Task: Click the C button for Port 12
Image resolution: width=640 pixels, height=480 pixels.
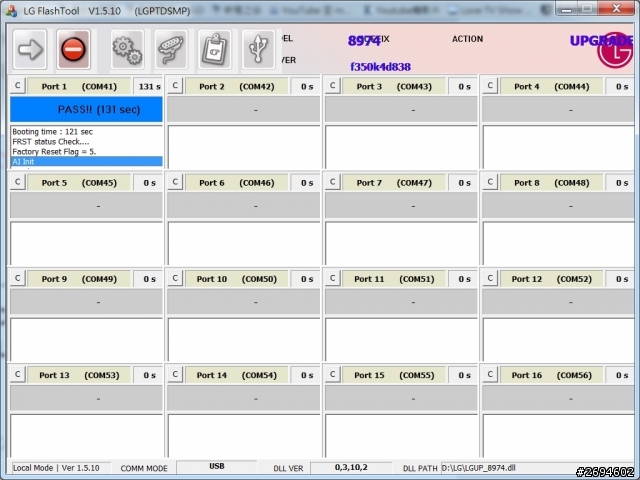Action: coord(490,278)
